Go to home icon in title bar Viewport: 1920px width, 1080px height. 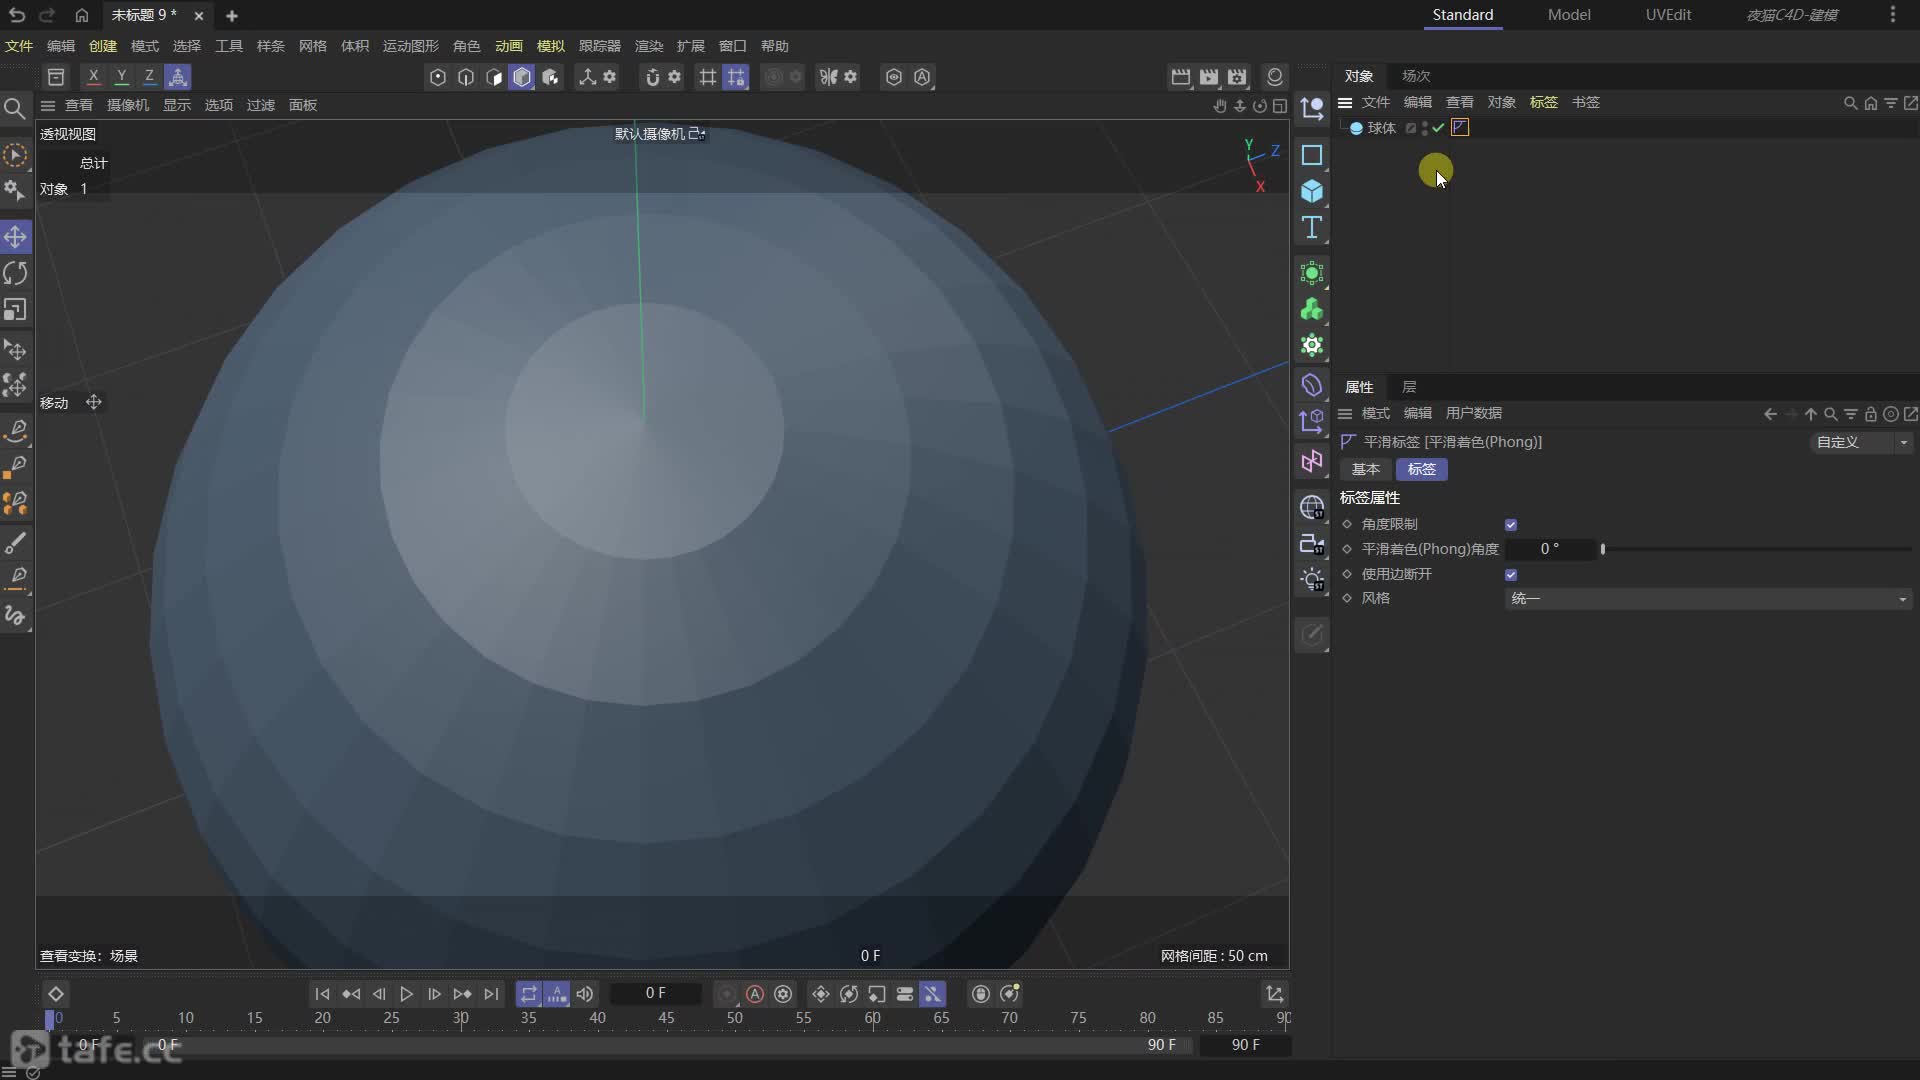[x=82, y=15]
